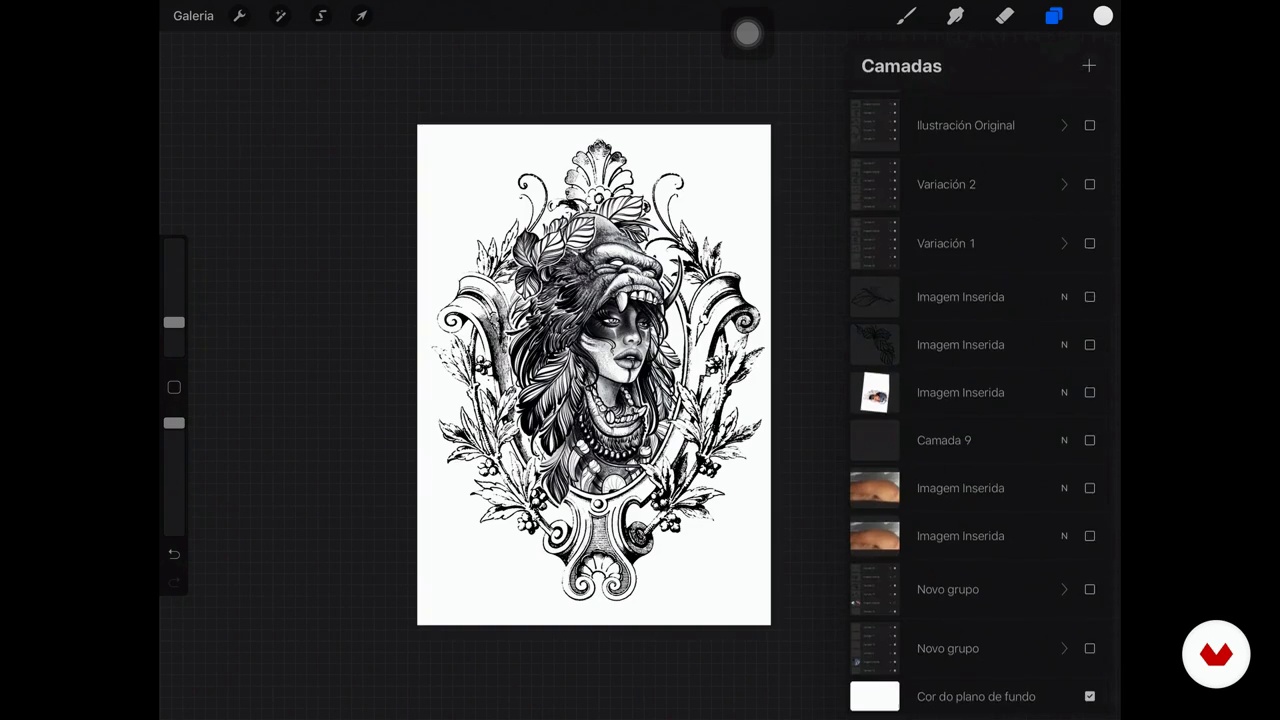Expand the Variación 1 group chevron
This screenshot has height=720, width=1280.
pyautogui.click(x=1064, y=243)
